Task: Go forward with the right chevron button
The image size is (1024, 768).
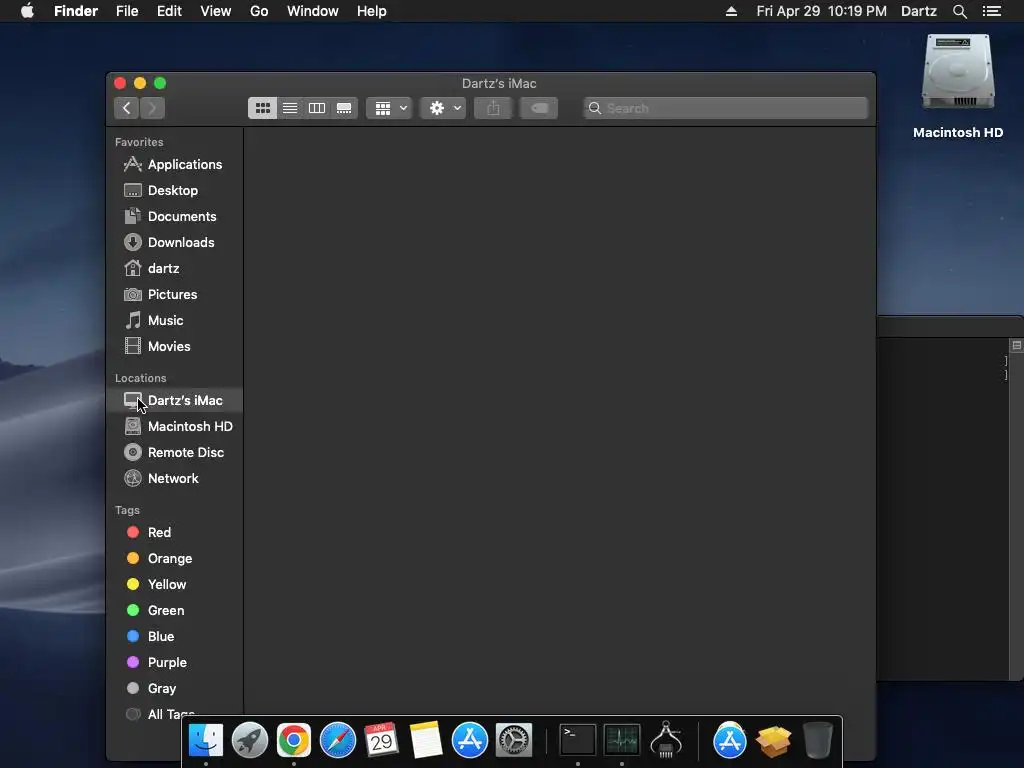Action: [152, 108]
